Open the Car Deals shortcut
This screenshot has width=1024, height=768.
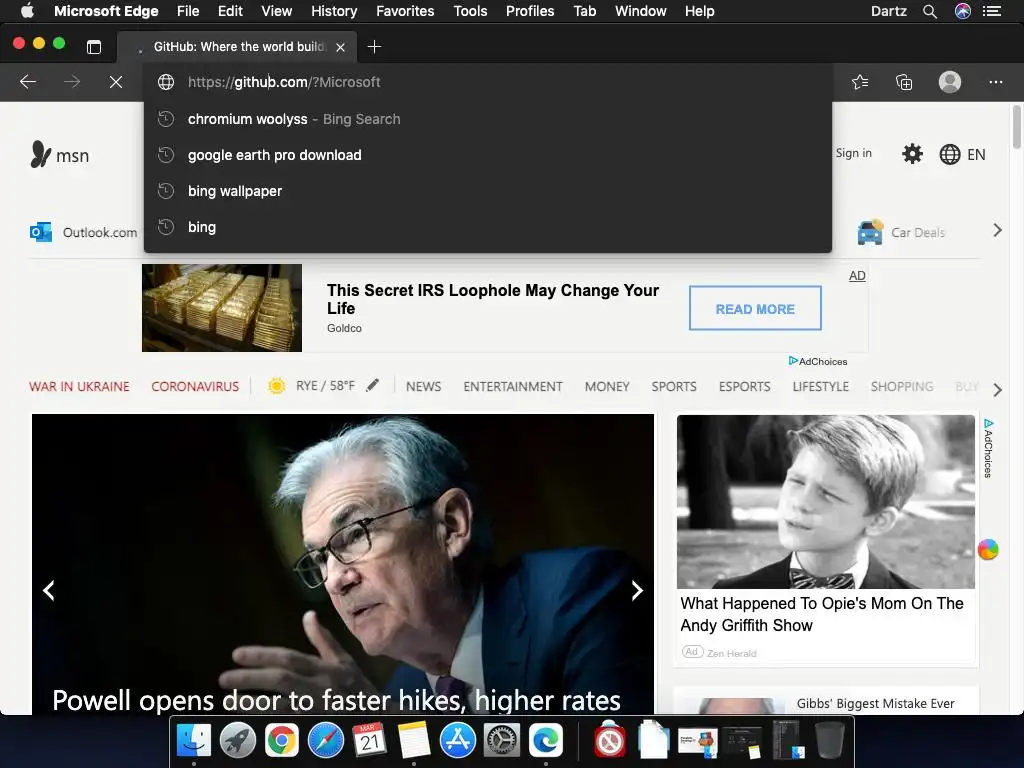point(901,232)
